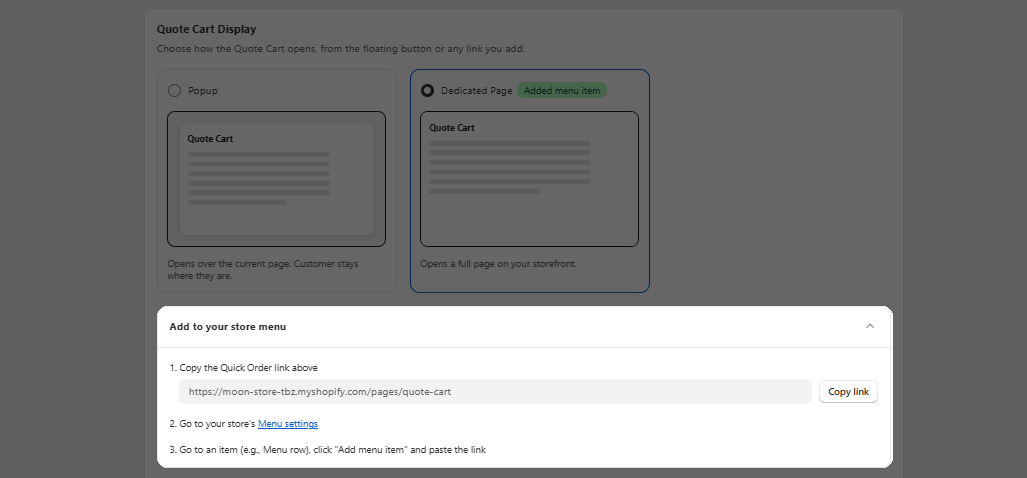Collapse the Add to your store menu section
Screen dimensions: 1027x478
coord(870,326)
